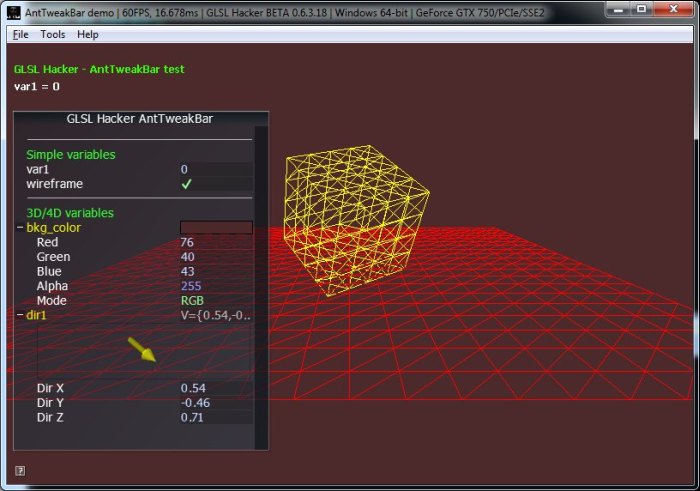
Task: Open the Help menu
Action: click(x=88, y=34)
